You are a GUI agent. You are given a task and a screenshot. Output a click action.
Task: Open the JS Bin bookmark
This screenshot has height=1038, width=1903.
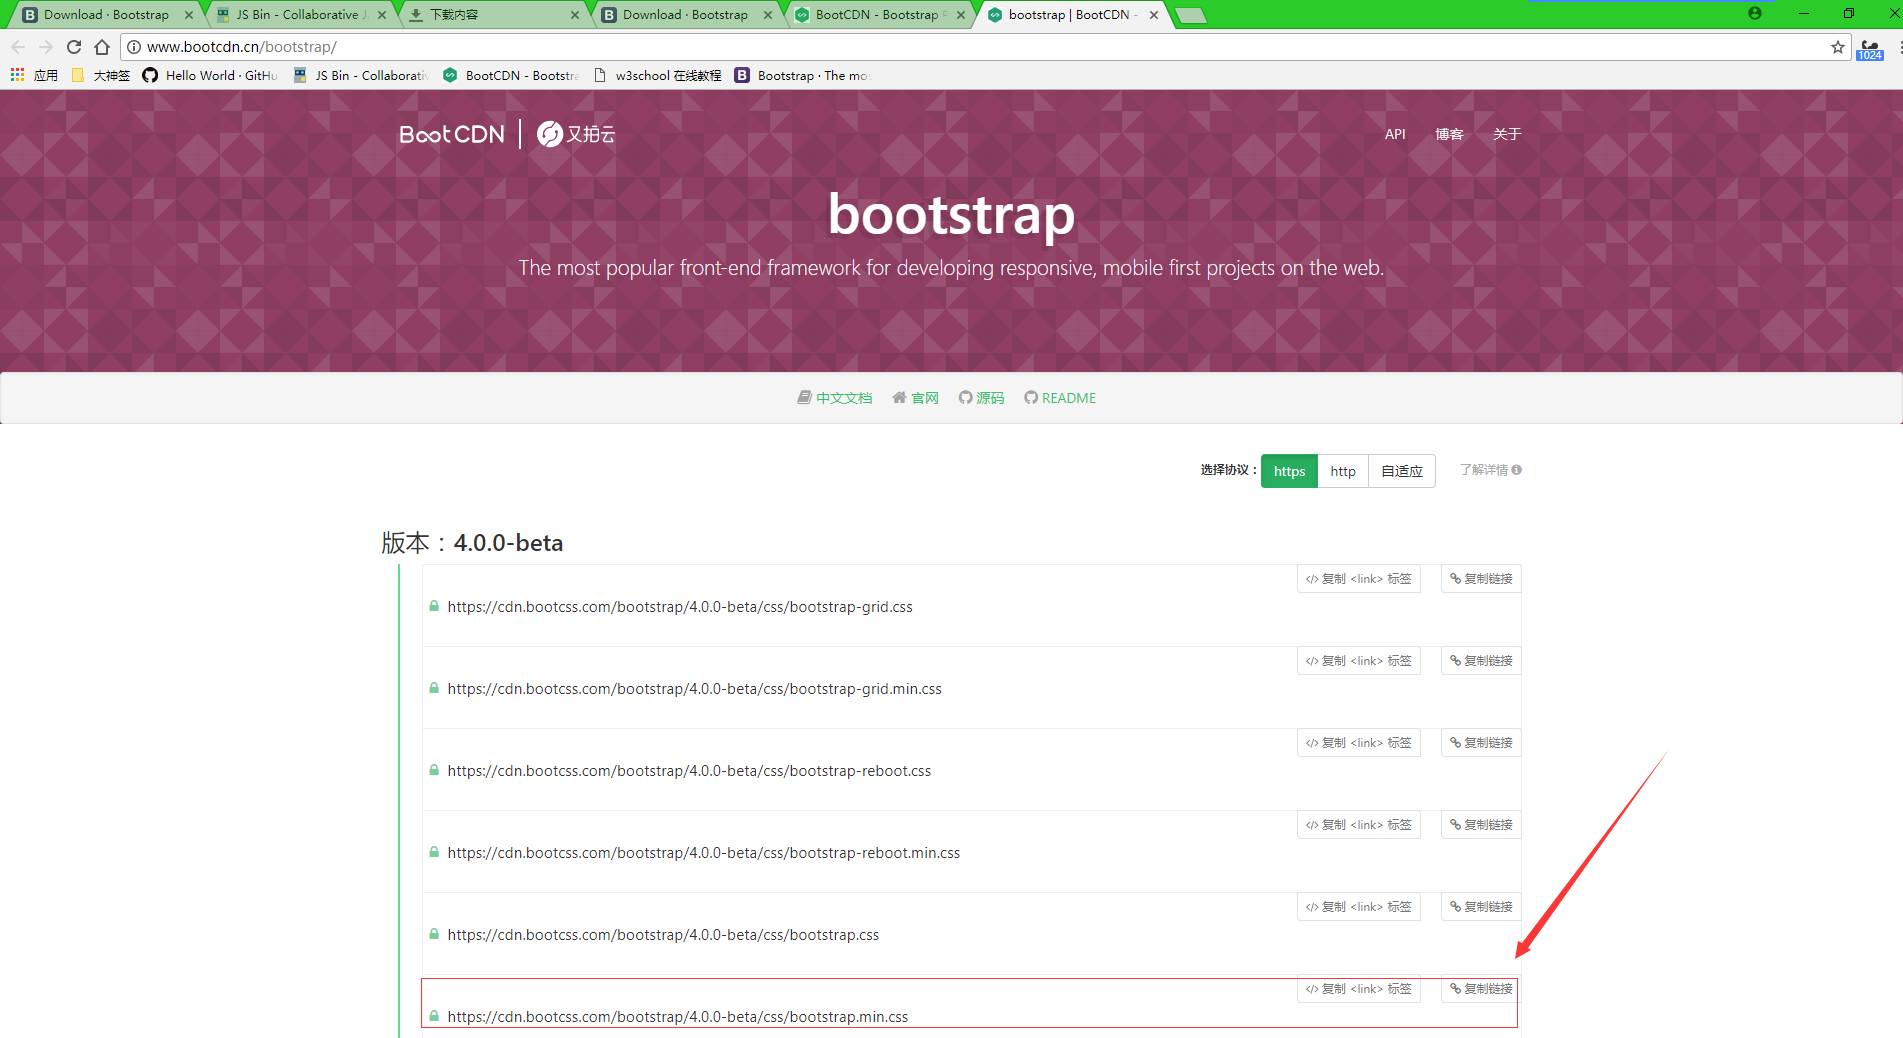(360, 75)
